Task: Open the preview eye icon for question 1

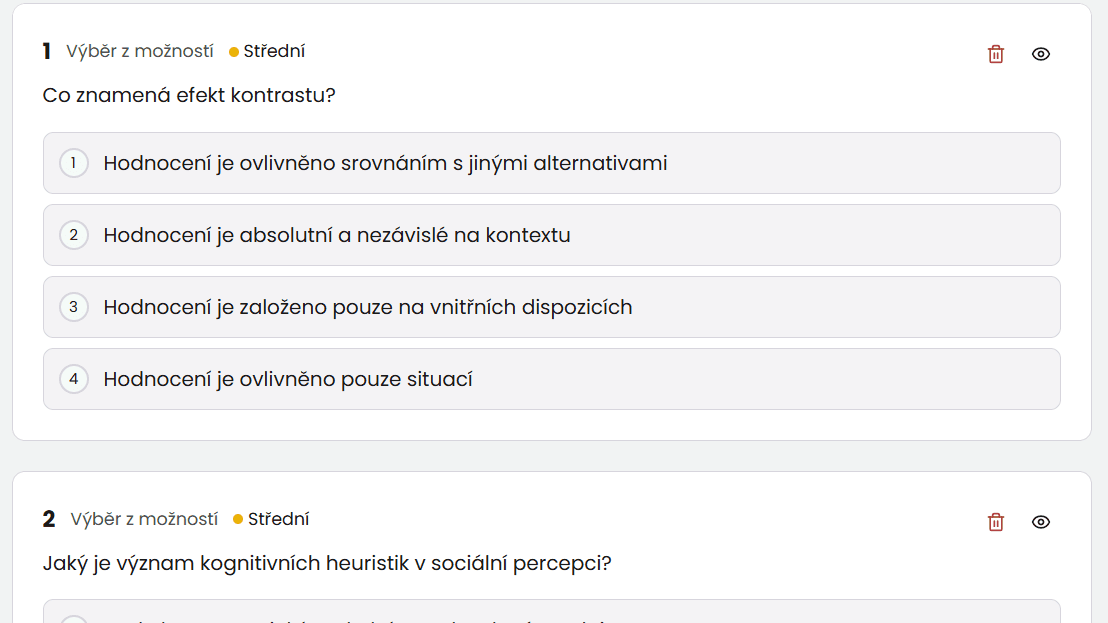Action: click(1041, 54)
